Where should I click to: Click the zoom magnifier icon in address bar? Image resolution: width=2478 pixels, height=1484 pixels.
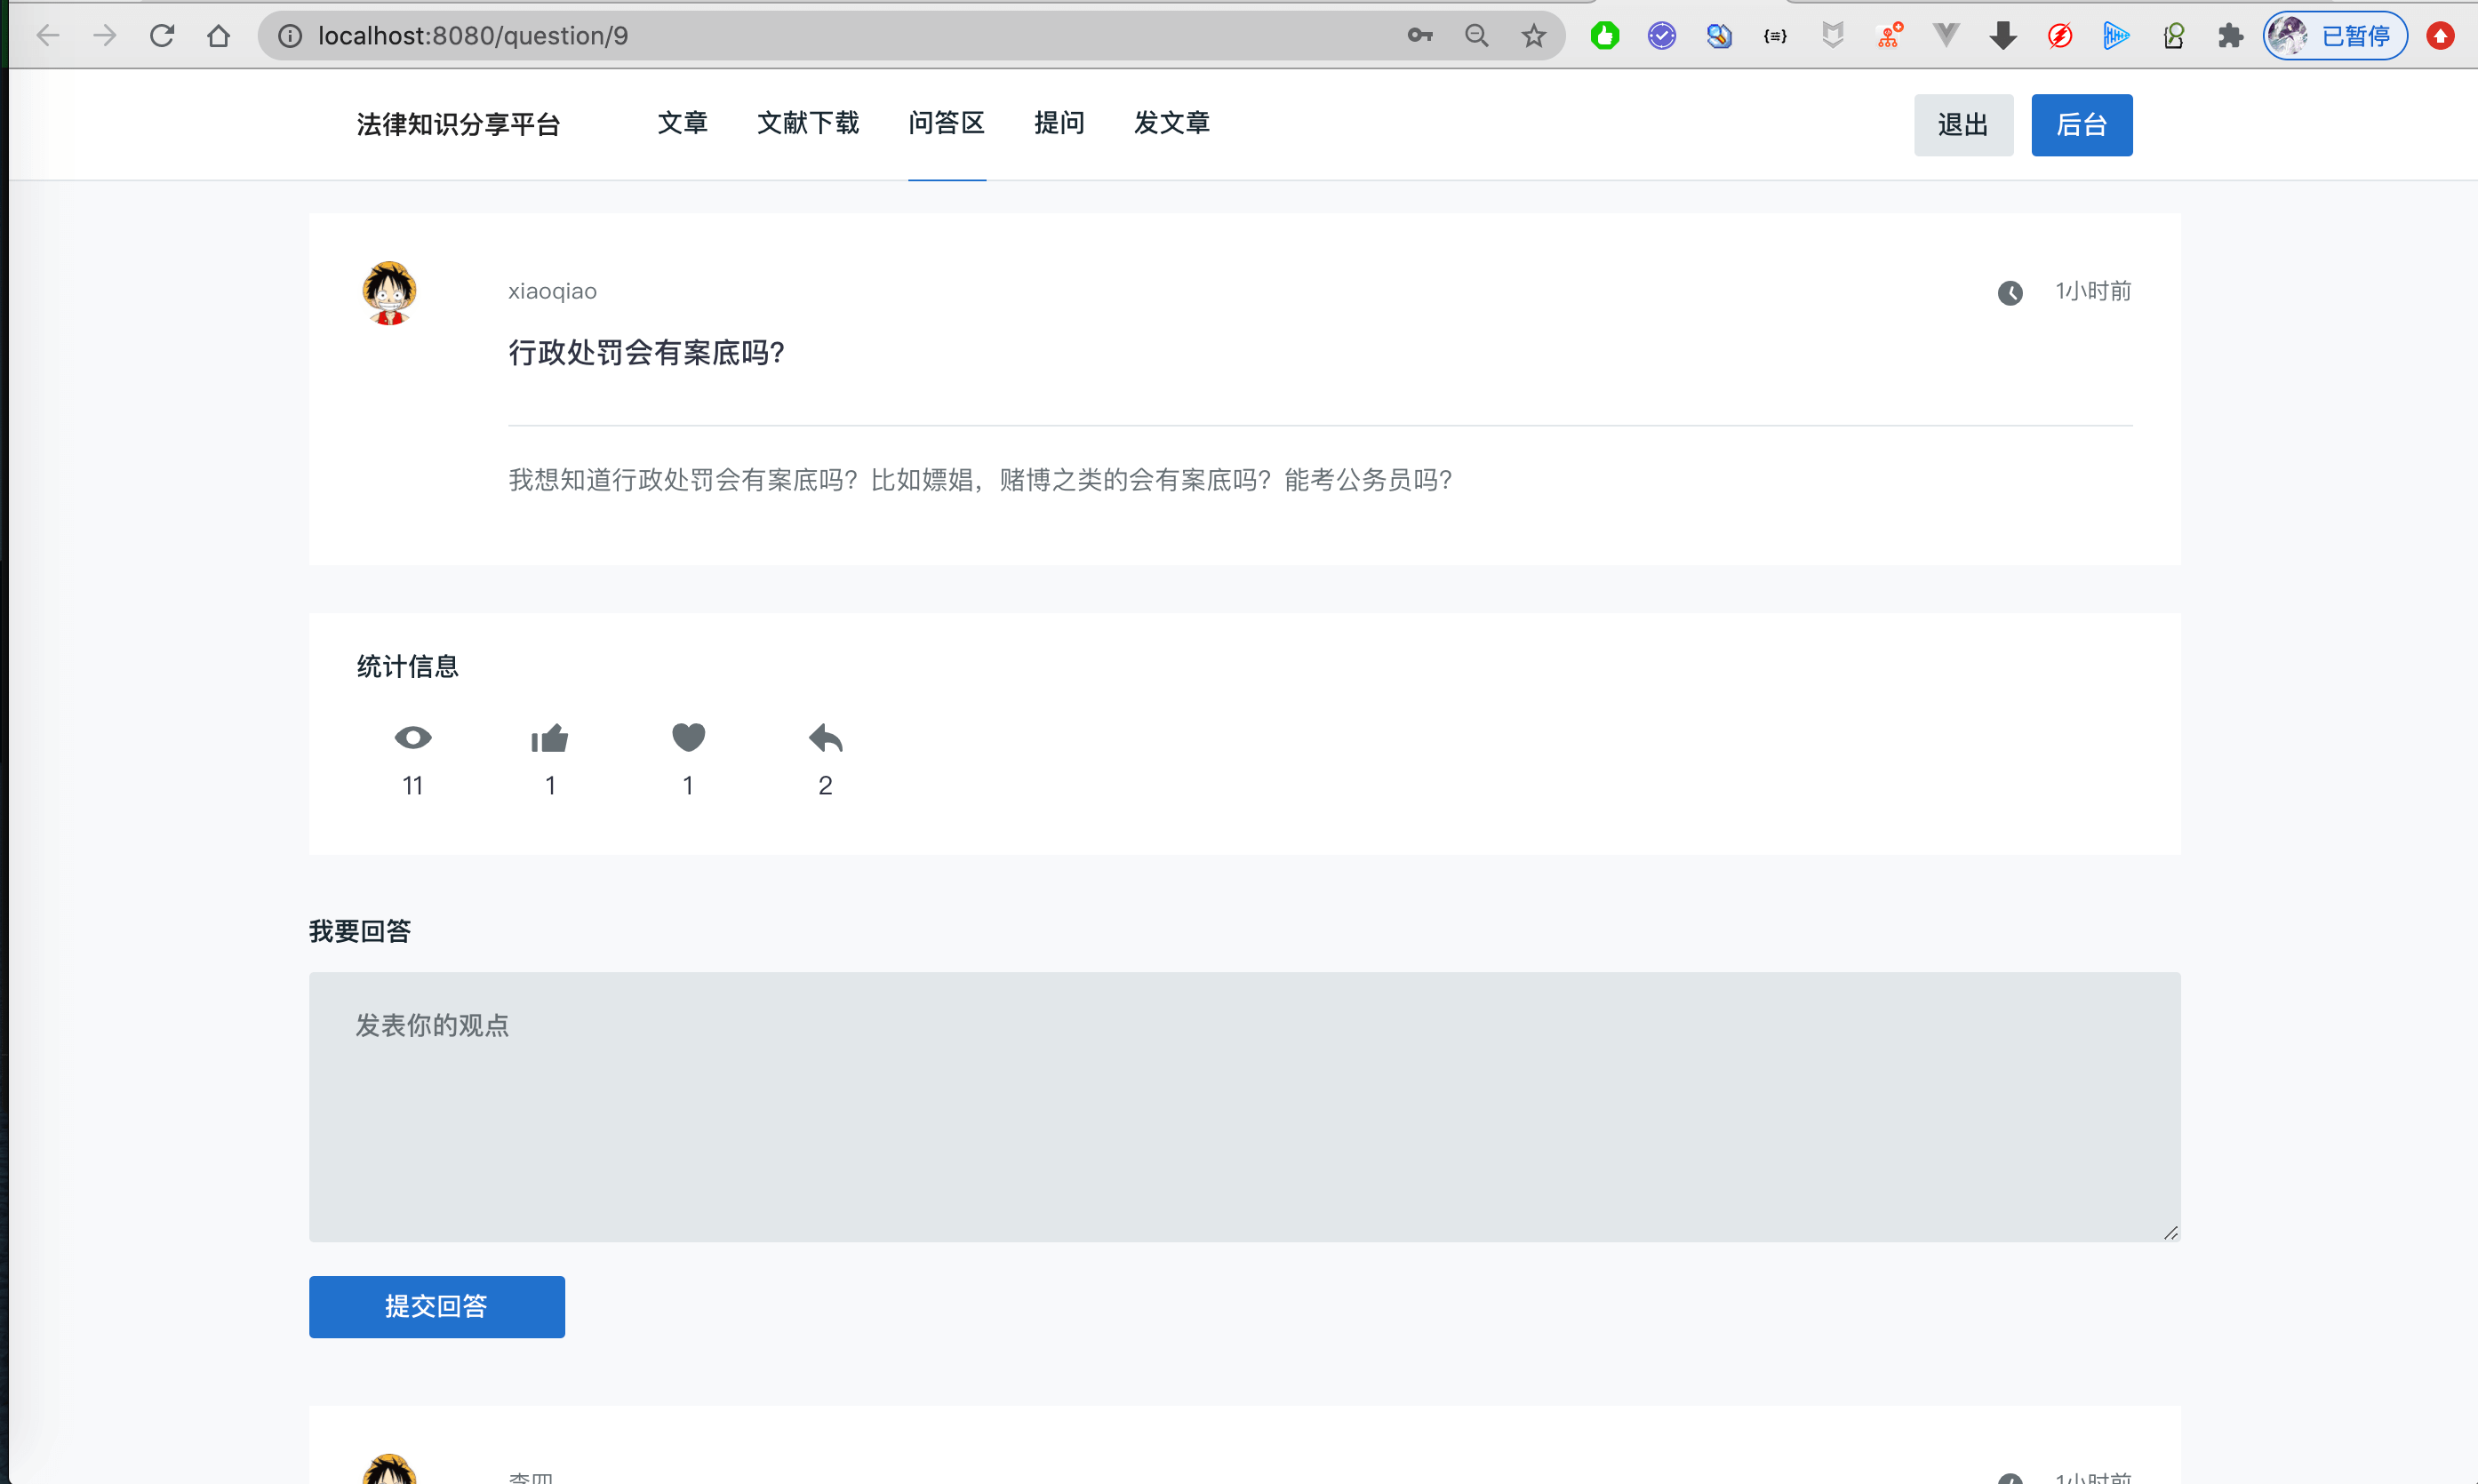pyautogui.click(x=1476, y=36)
